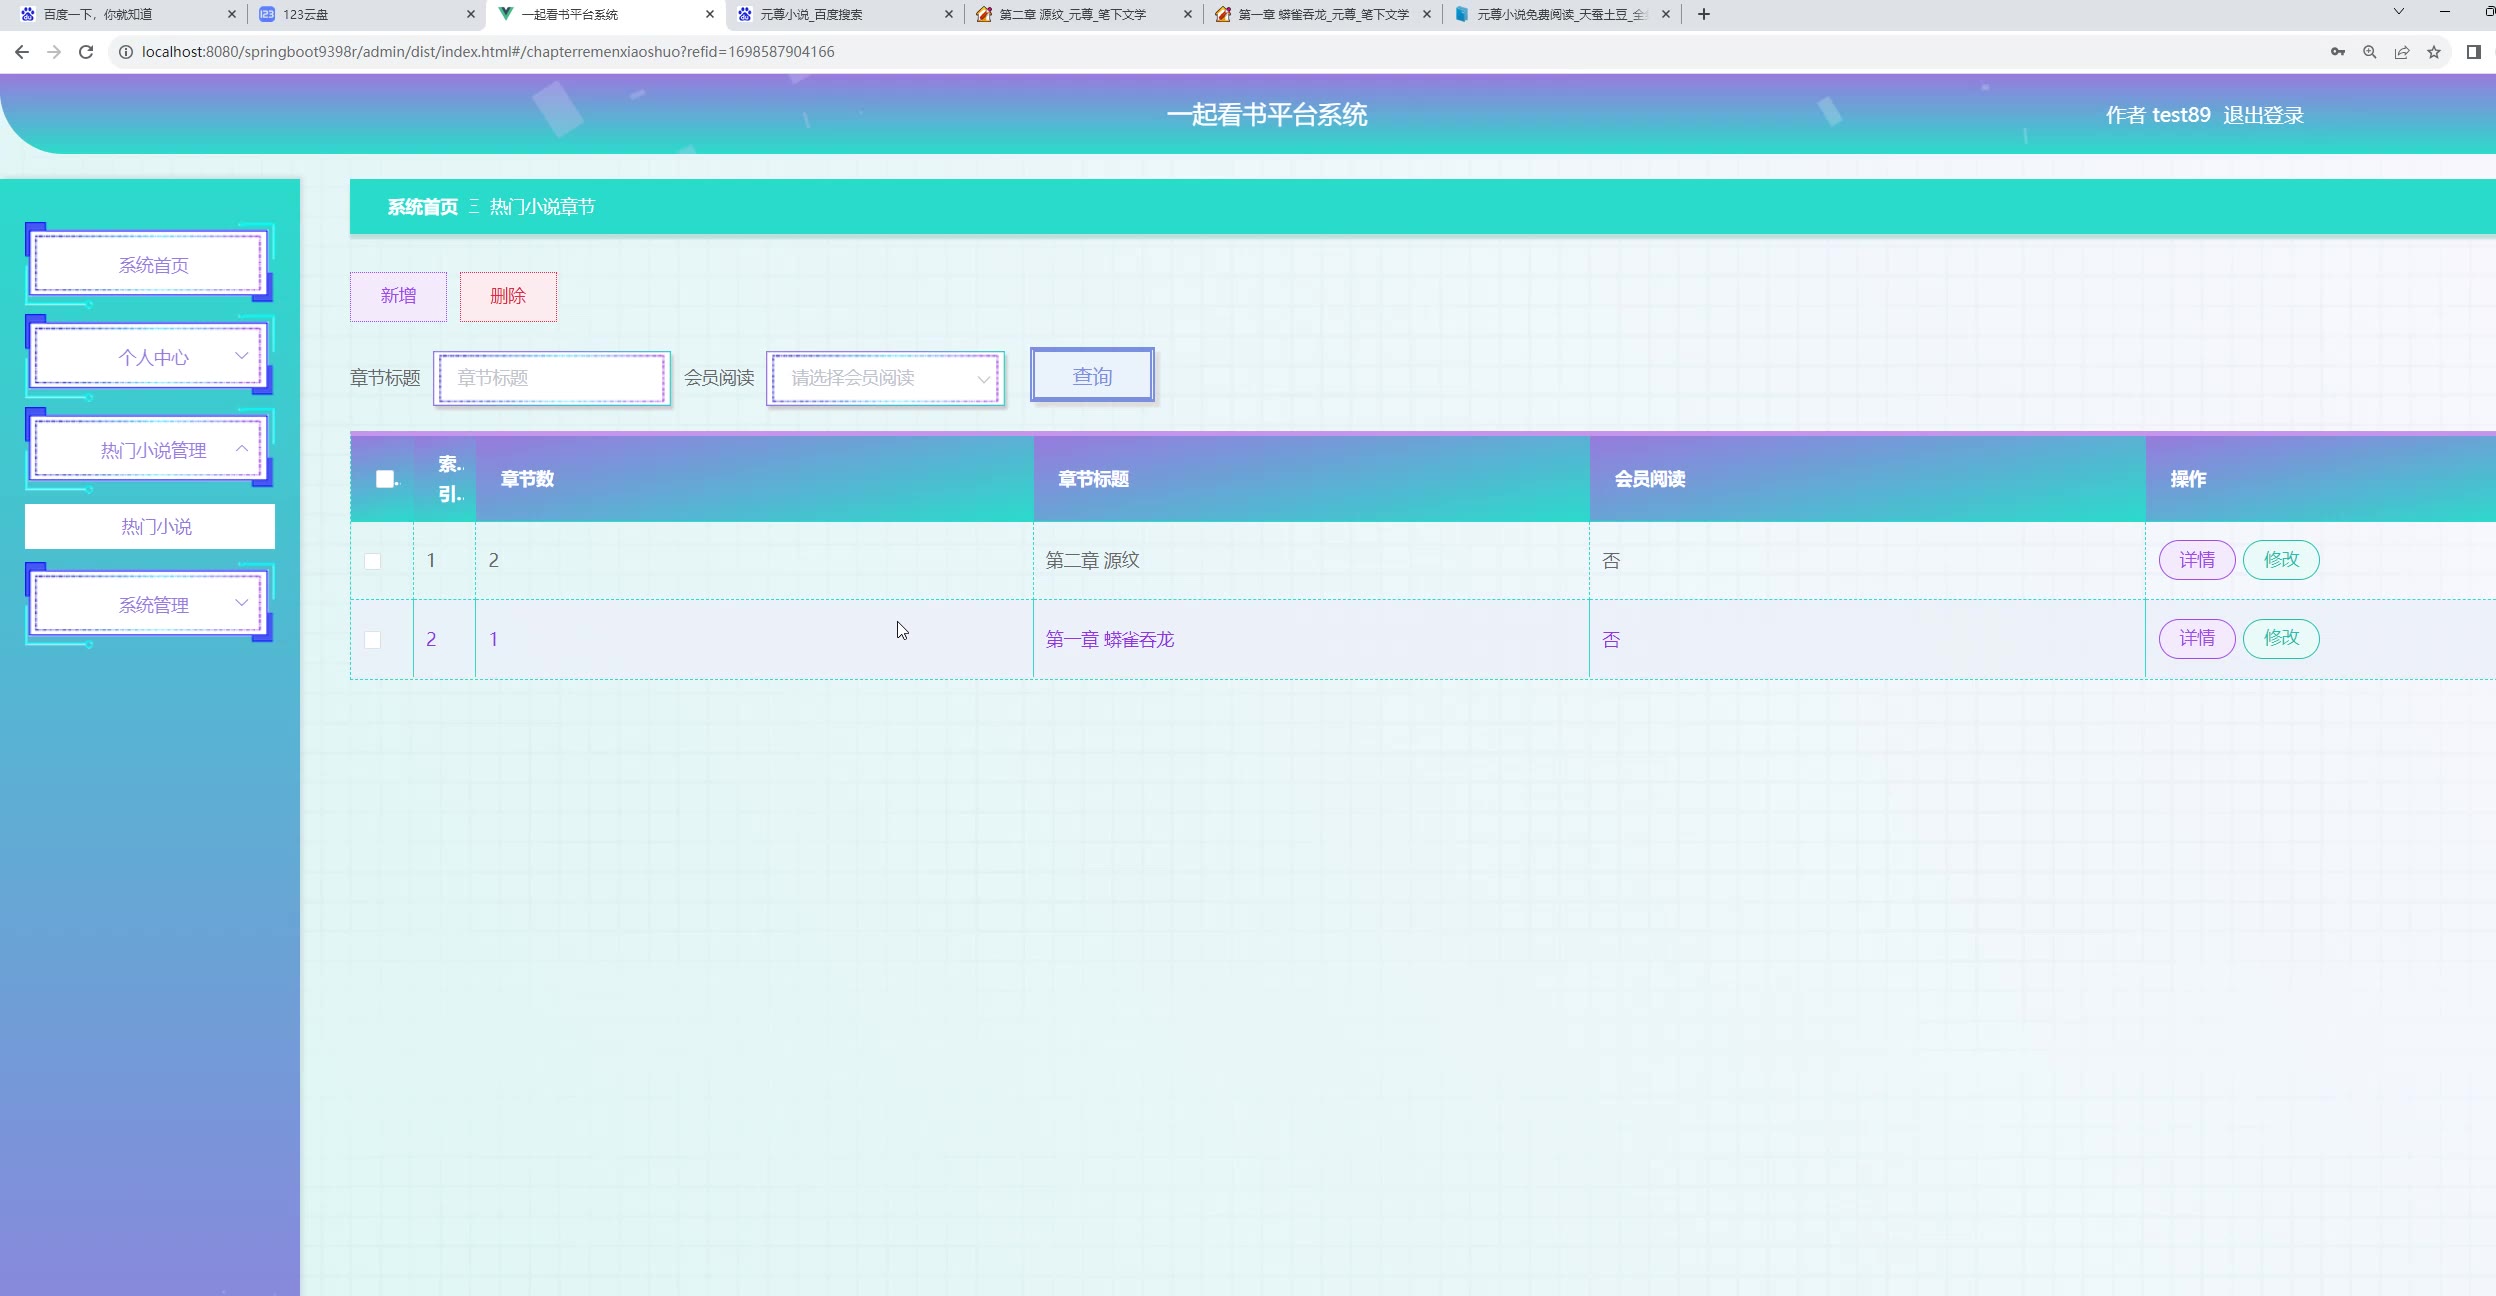
Task: Toggle the select-all checkbox in table header
Action: click(384, 479)
